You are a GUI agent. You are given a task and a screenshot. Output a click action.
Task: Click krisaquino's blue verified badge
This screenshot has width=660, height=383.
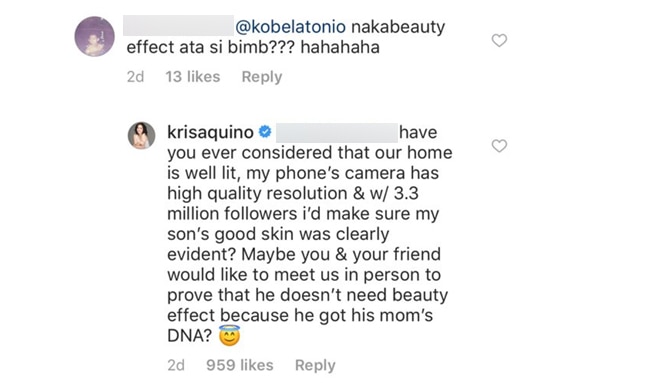[x=265, y=132]
